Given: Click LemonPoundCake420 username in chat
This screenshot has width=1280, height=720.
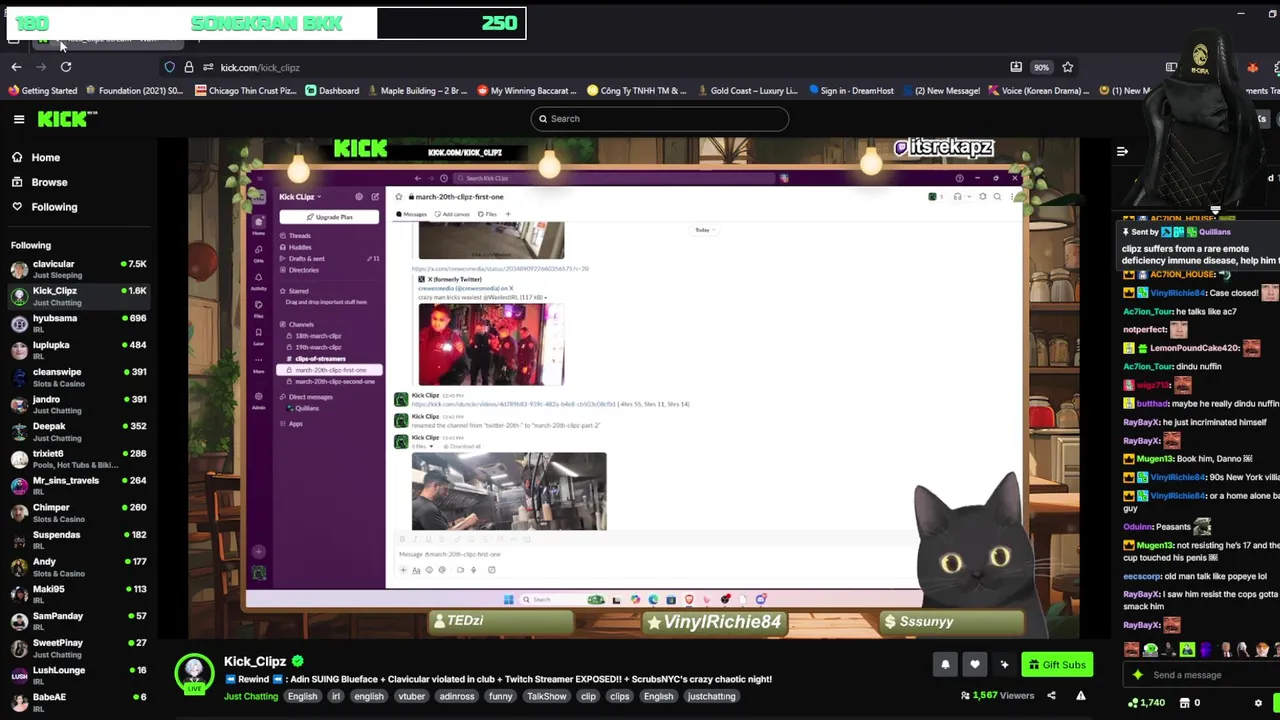Looking at the screenshot, I should tap(1194, 348).
